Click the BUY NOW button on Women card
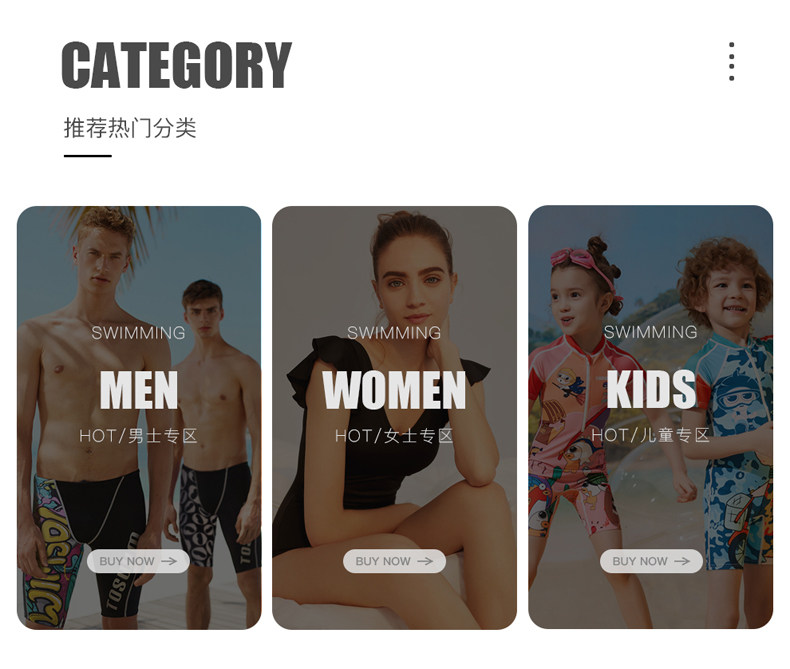 pyautogui.click(x=394, y=561)
